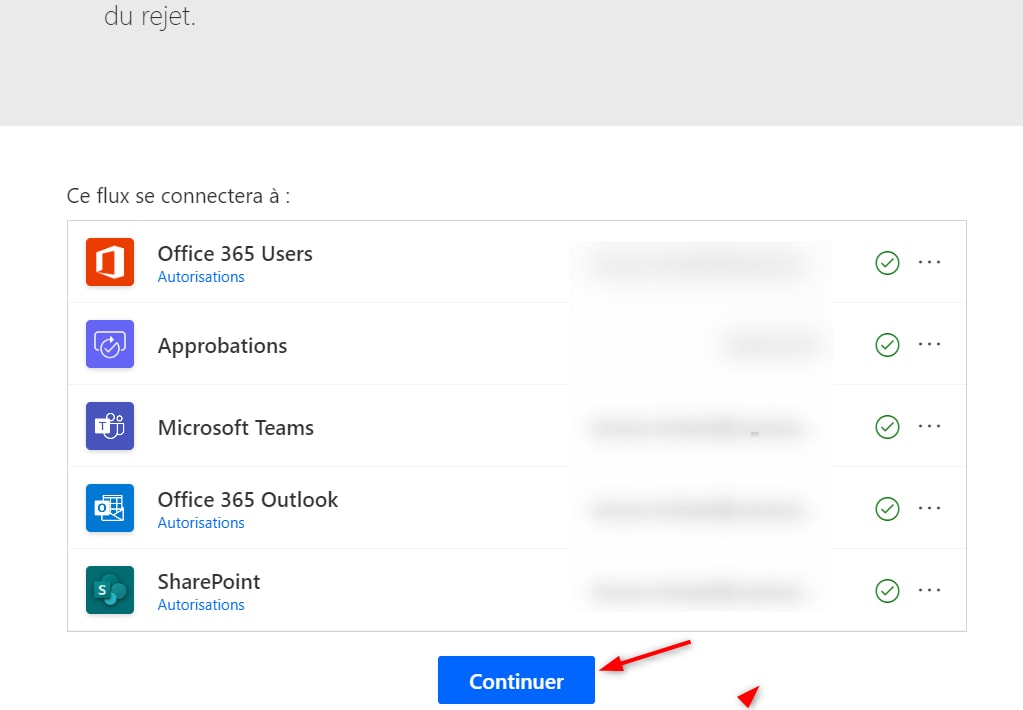1023x710 pixels.
Task: Open Autorisations link under SharePoint
Action: coord(201,605)
